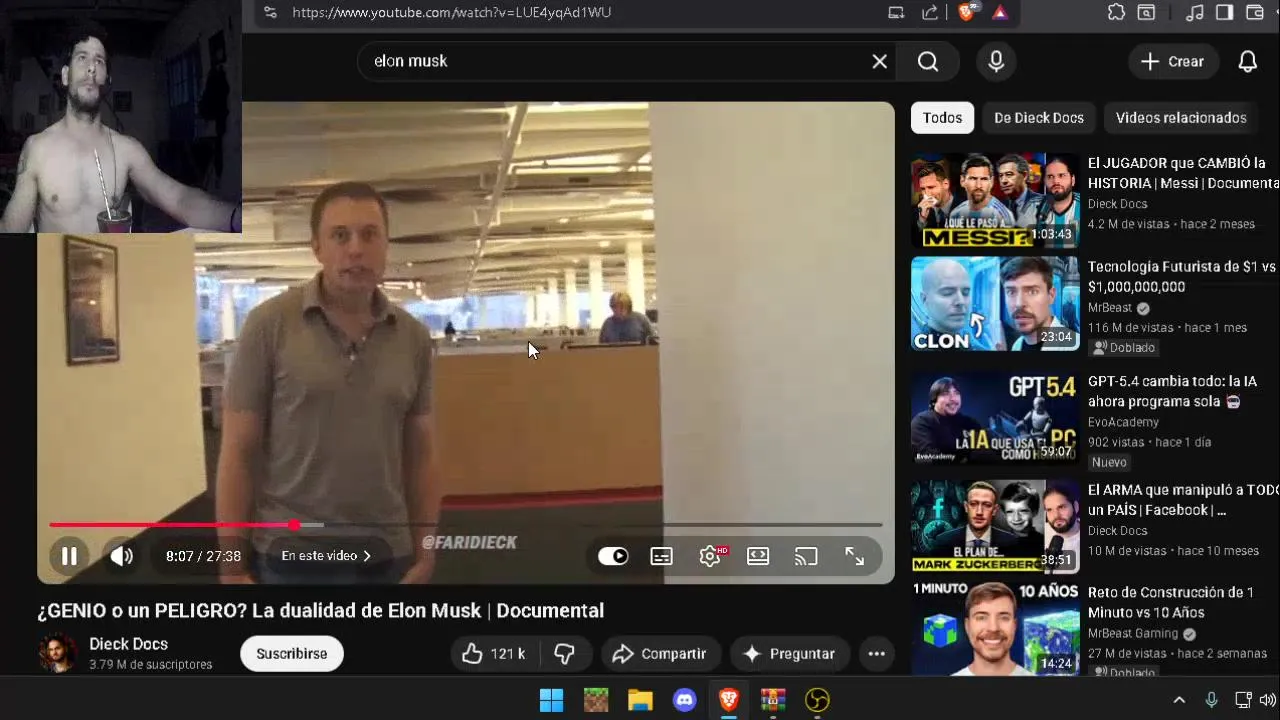This screenshot has height=720, width=1280.
Task: Open the Crear menu
Action: pyautogui.click(x=1173, y=62)
